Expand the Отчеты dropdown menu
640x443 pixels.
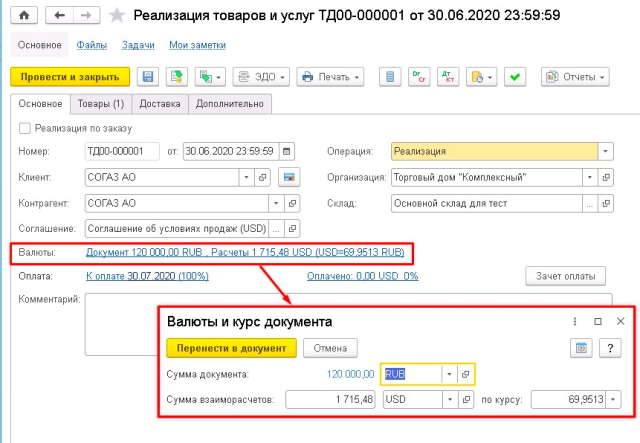575,77
